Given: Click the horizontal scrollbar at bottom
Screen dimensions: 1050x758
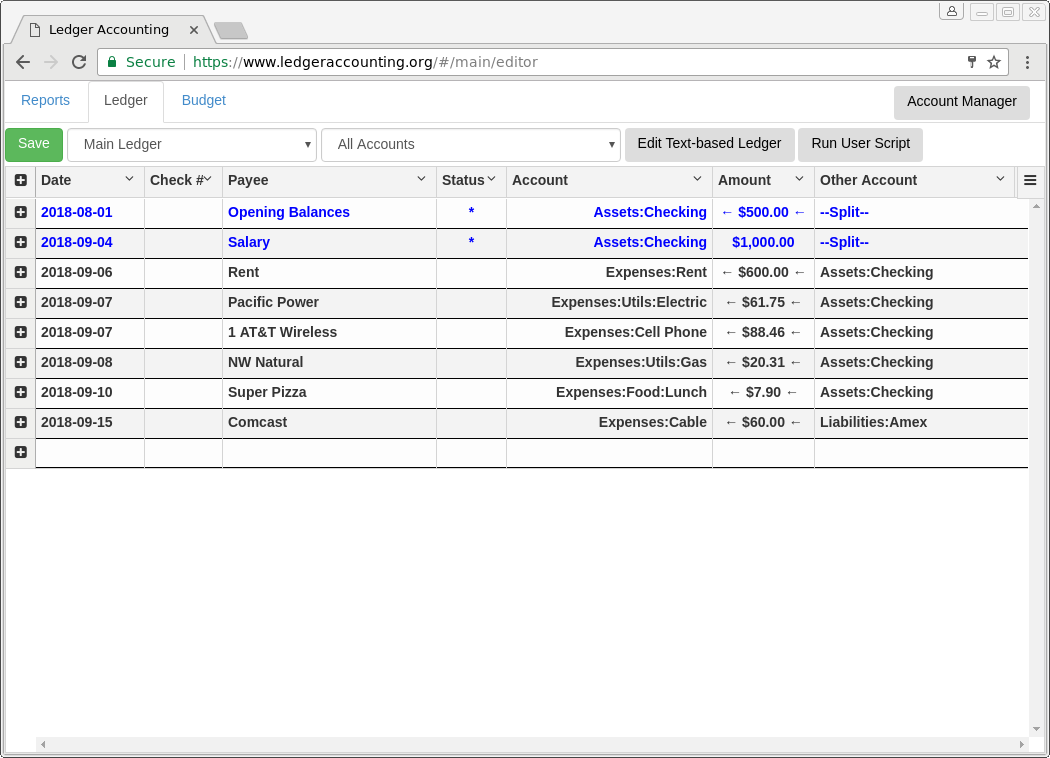Looking at the screenshot, I should [x=532, y=745].
